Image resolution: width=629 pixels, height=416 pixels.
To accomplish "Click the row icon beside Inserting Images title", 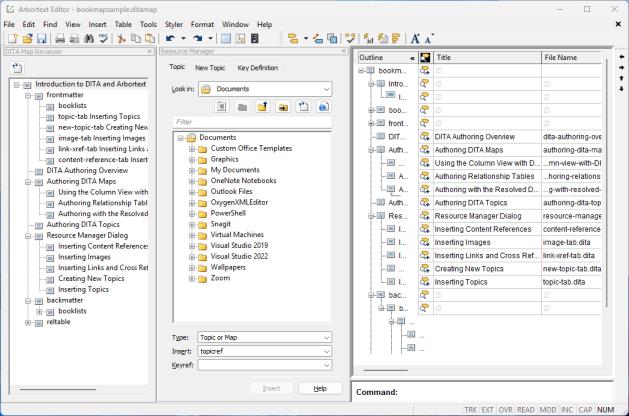I will point(425,242).
